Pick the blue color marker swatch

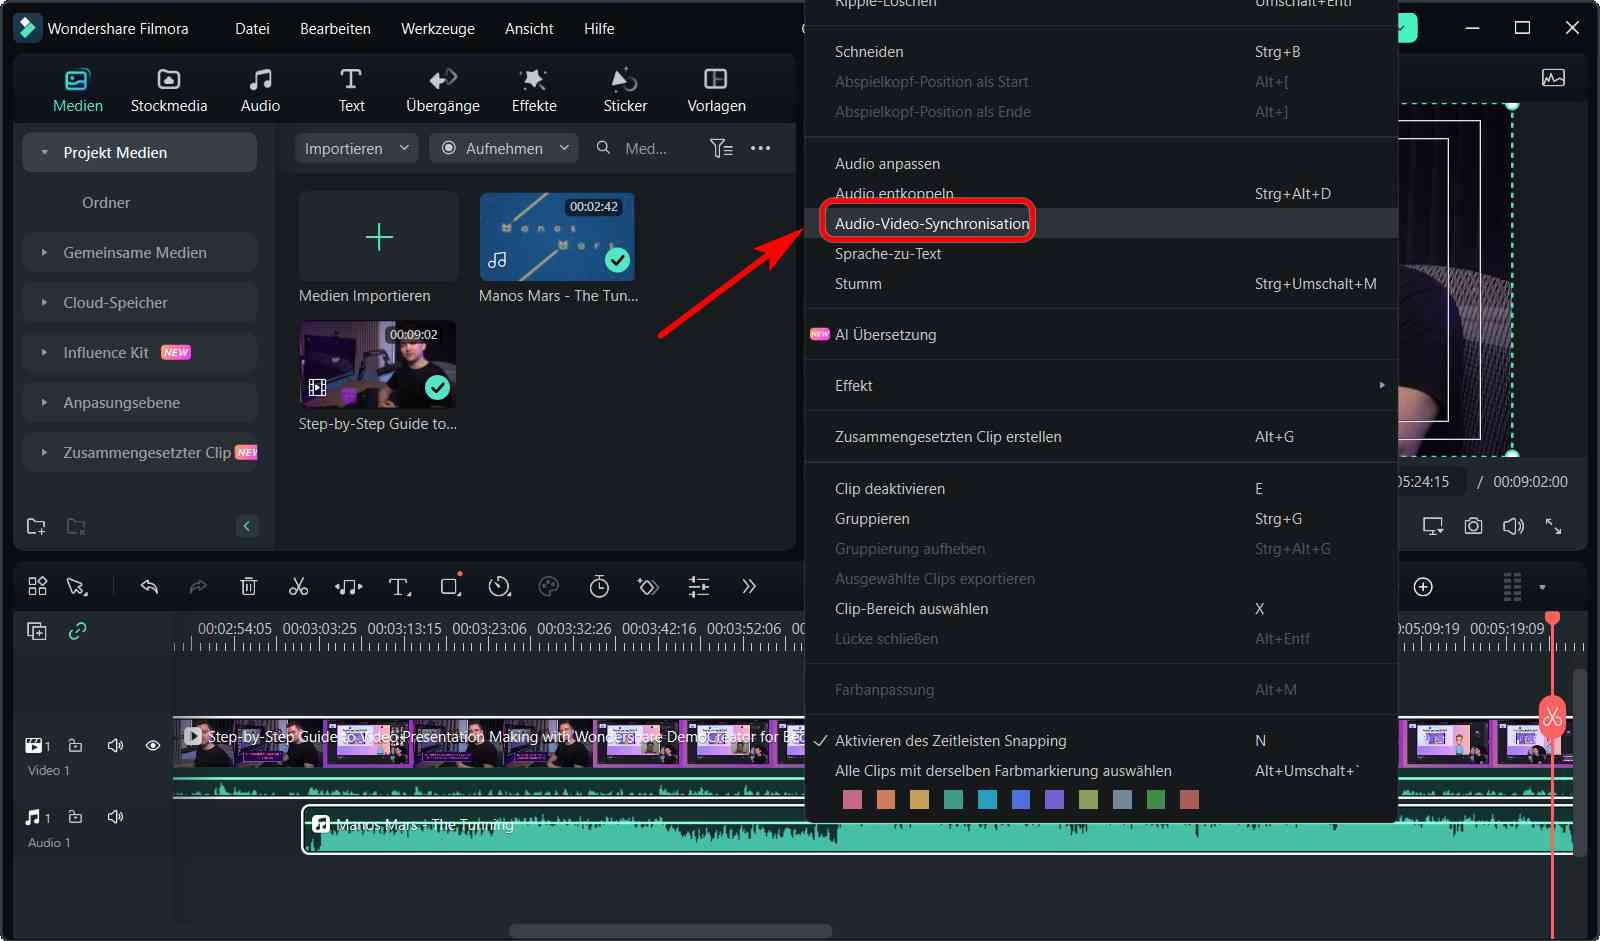1020,799
